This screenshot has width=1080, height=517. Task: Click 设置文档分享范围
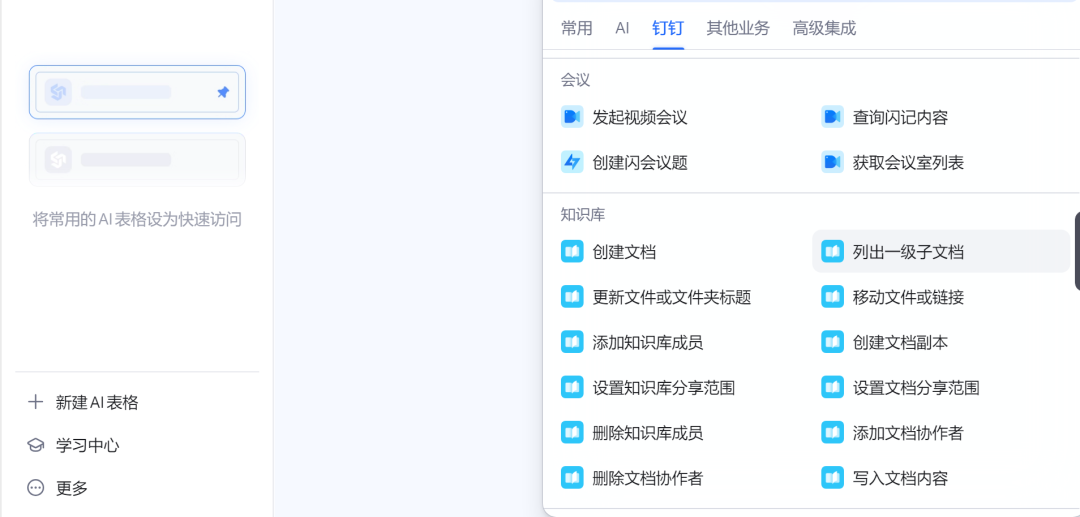coord(916,388)
